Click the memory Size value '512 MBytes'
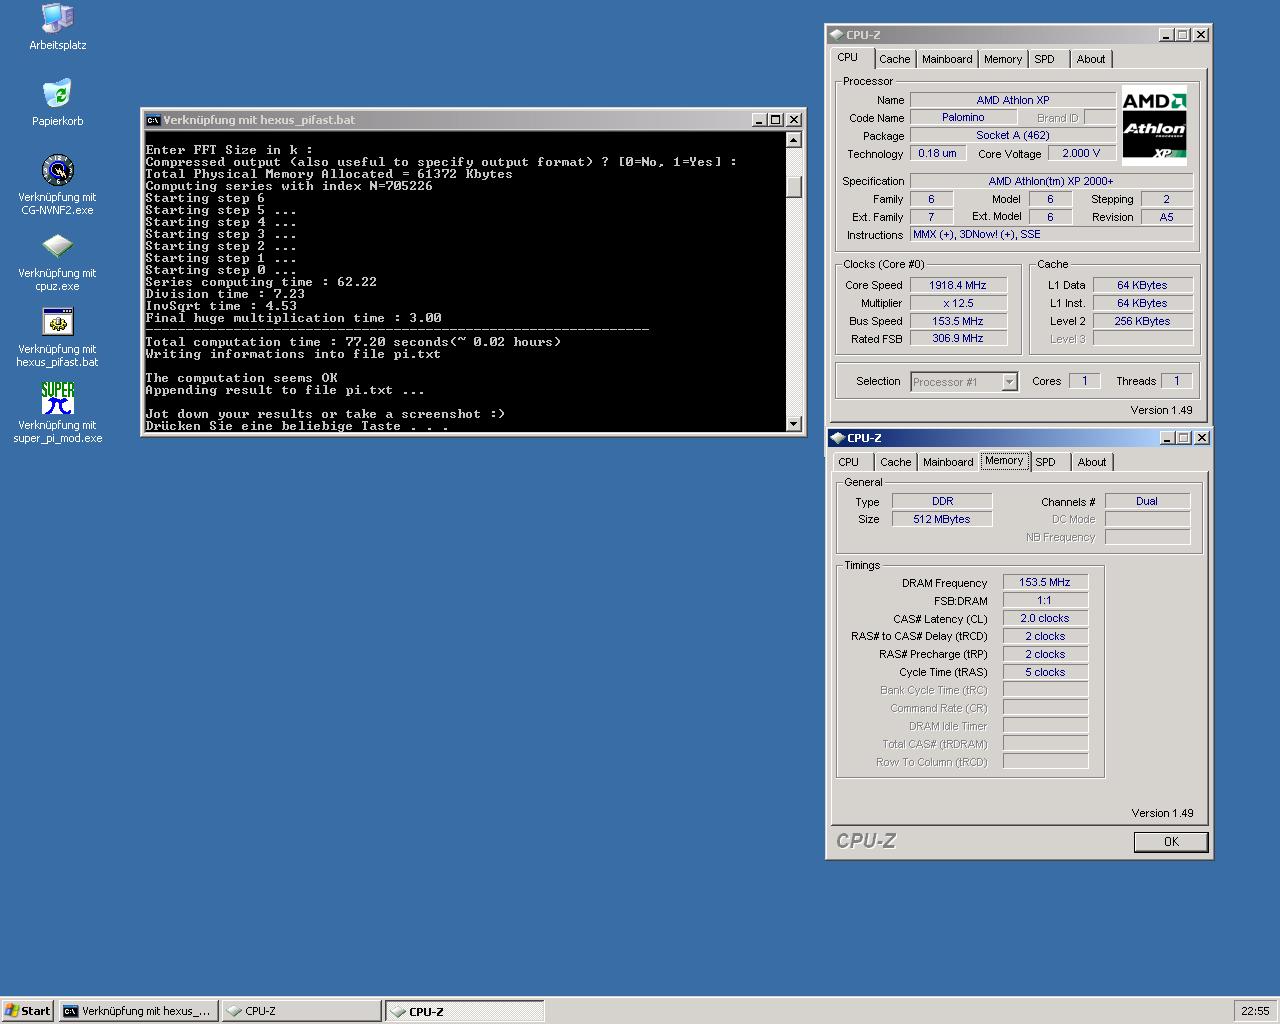 [942, 520]
